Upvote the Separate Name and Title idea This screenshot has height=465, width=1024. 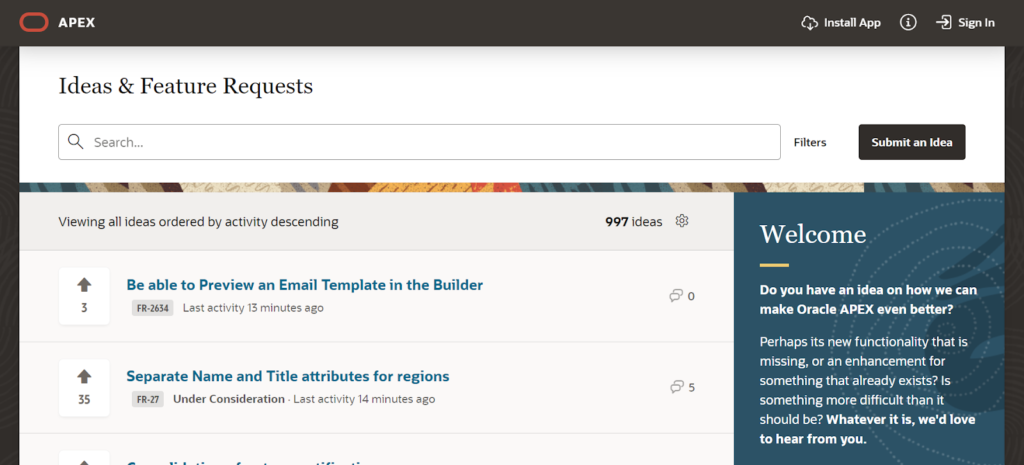pos(84,376)
